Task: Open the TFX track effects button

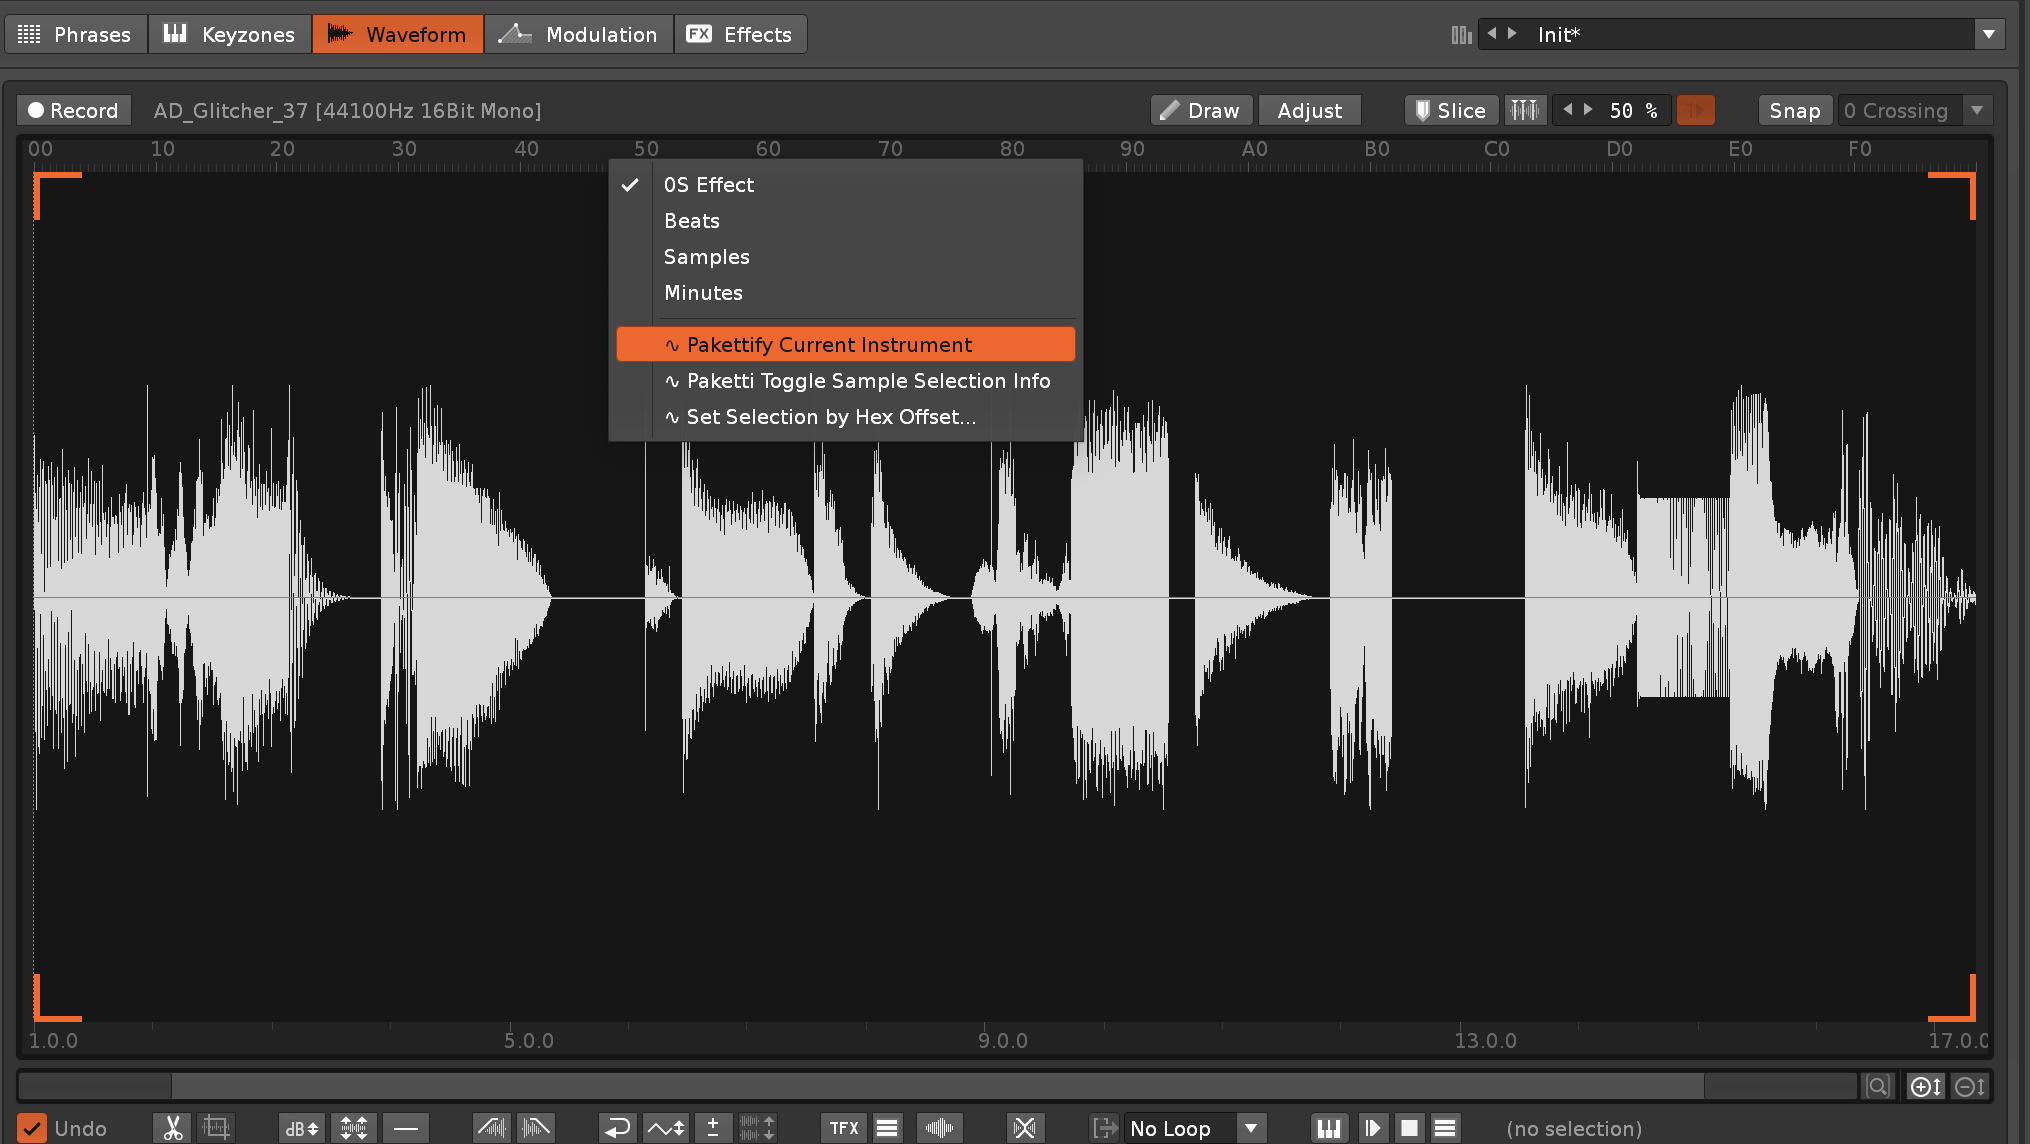Action: click(x=843, y=1128)
